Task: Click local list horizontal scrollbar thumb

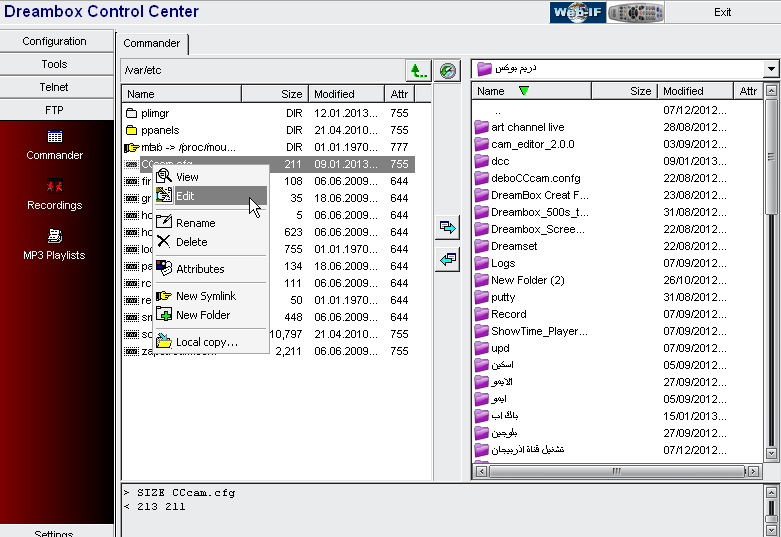Action: tap(617, 471)
